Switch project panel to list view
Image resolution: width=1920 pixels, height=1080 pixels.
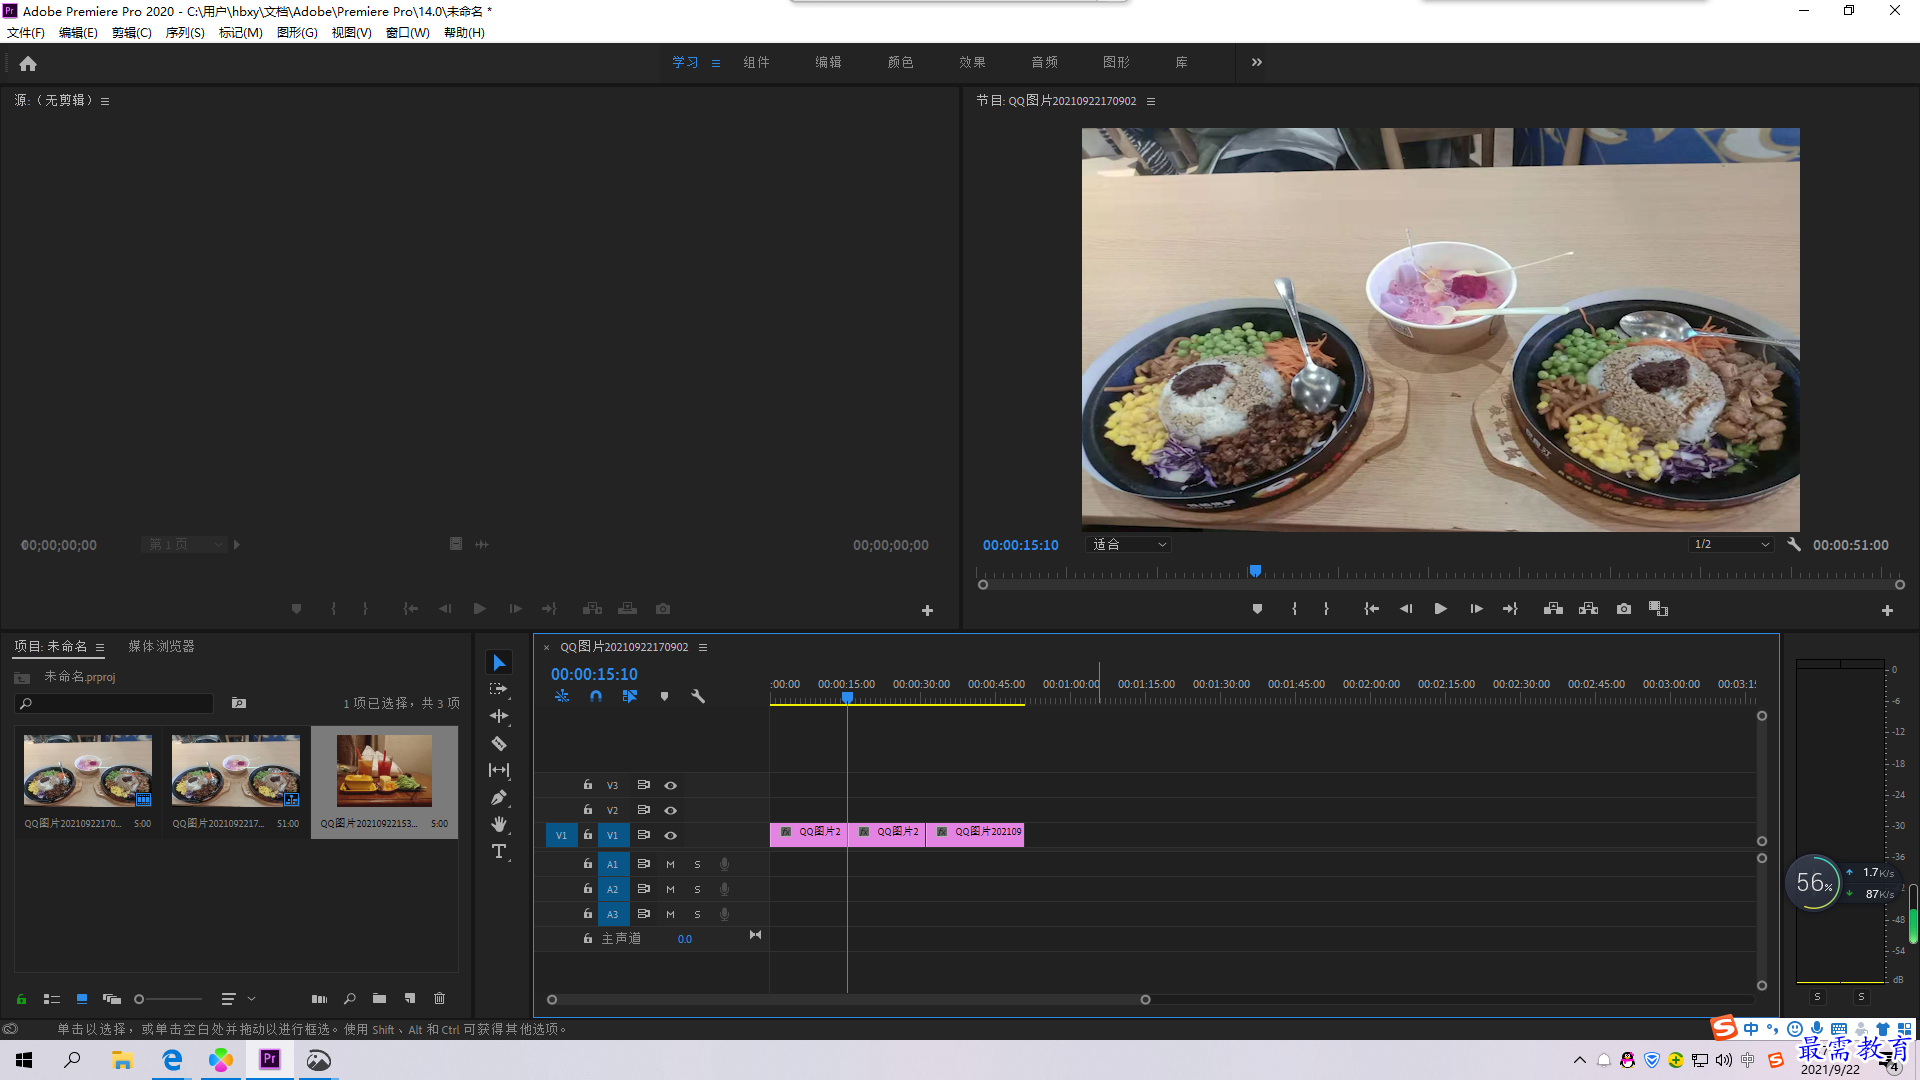click(52, 998)
